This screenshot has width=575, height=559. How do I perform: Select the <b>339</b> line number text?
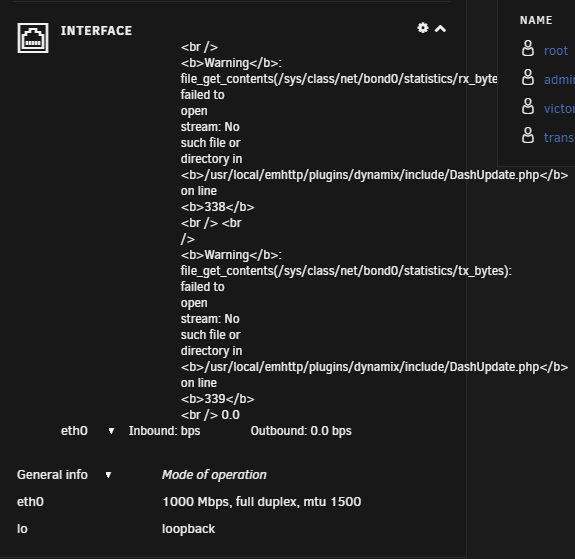217,399
